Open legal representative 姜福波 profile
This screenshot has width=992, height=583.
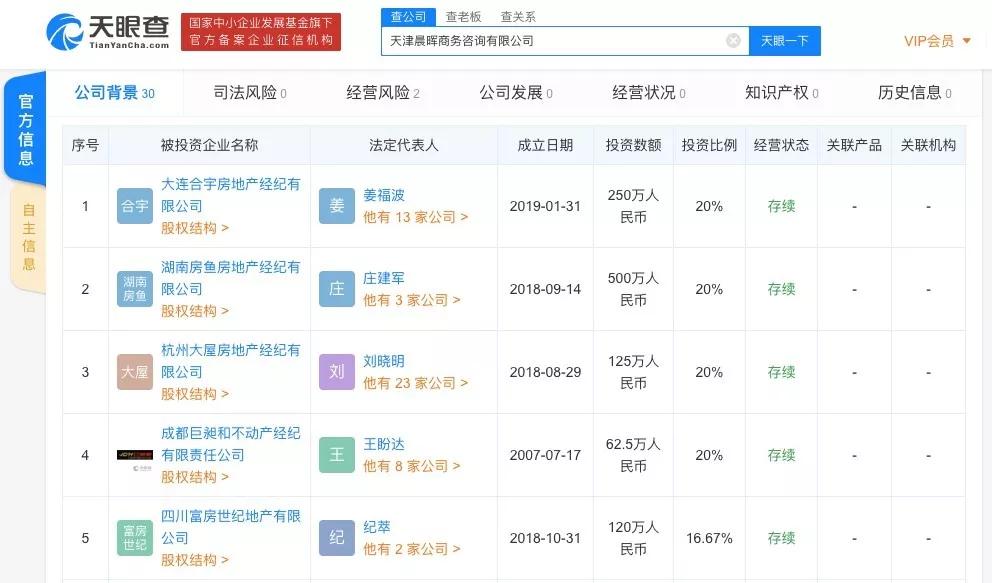point(383,195)
